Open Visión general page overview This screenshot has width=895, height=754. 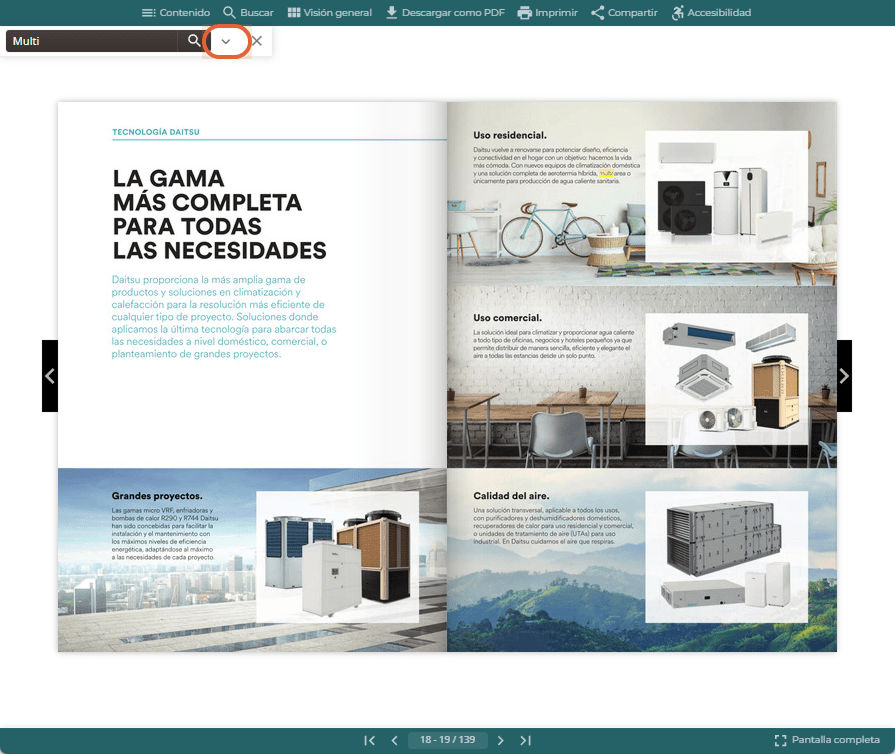(x=329, y=13)
